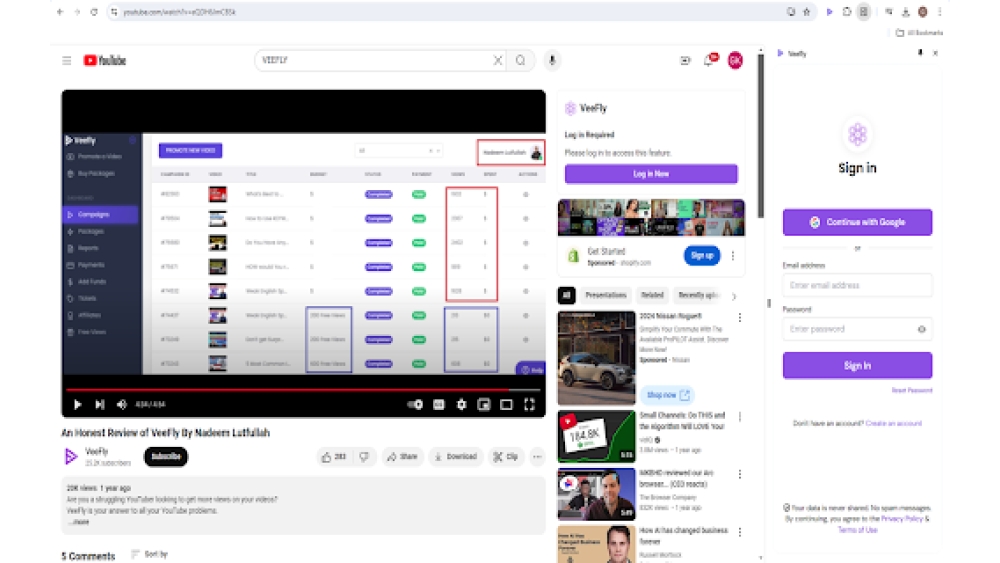Select the Related filter chip
Screen dimensions: 1000x563
652,295
